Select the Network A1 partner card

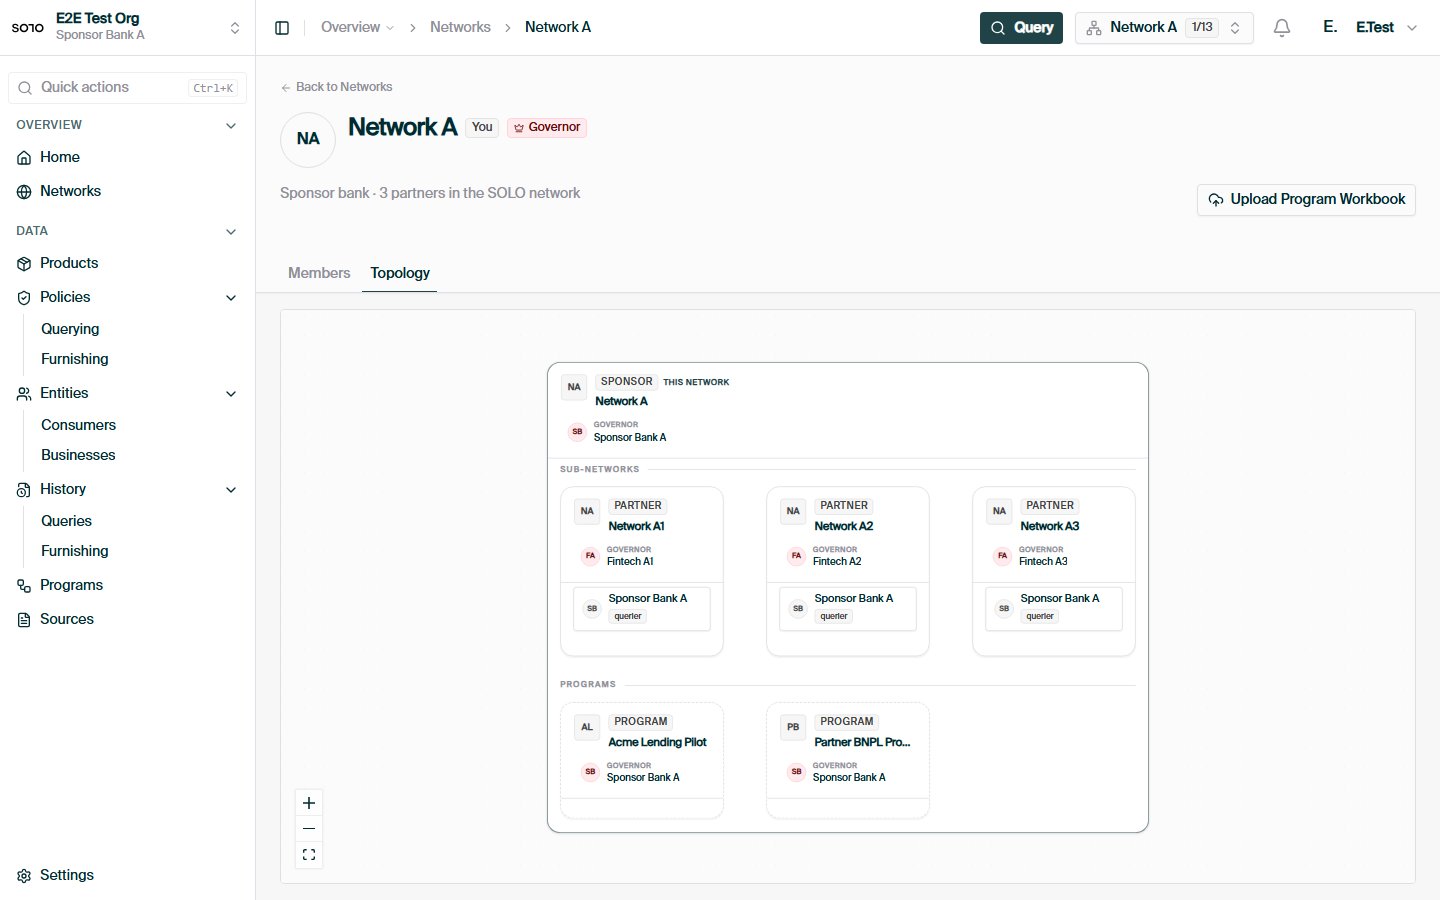coord(642,571)
